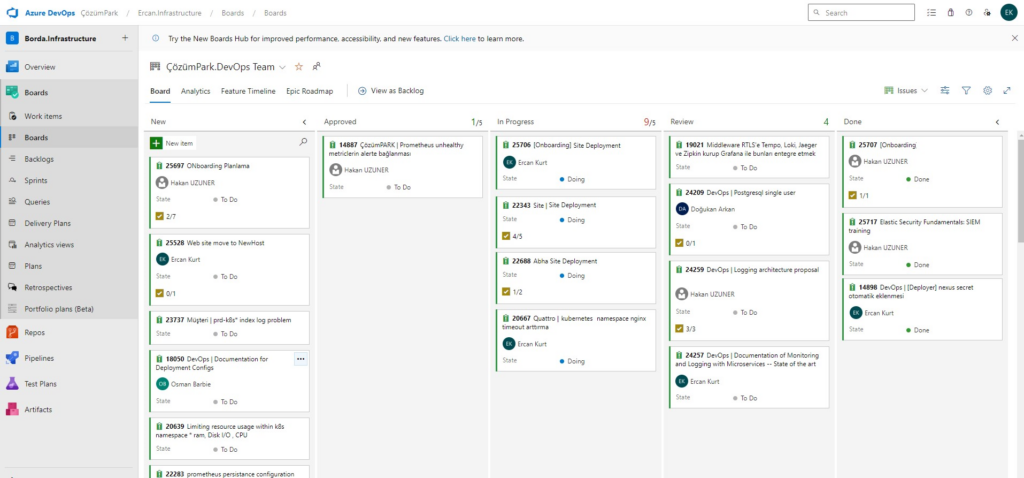Click the board vertical scrollbar

coord(1019,189)
